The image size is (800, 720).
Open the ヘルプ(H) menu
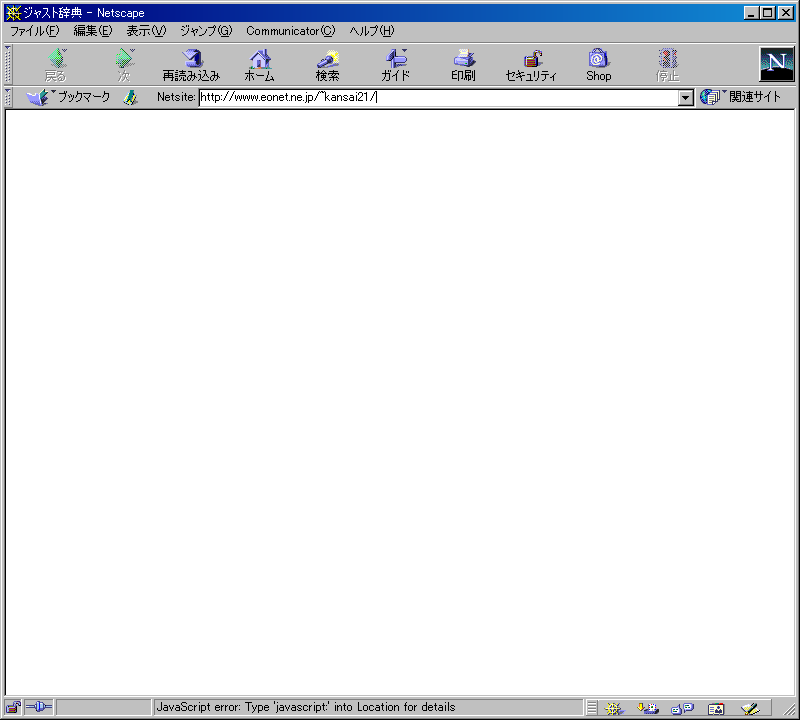pyautogui.click(x=372, y=31)
